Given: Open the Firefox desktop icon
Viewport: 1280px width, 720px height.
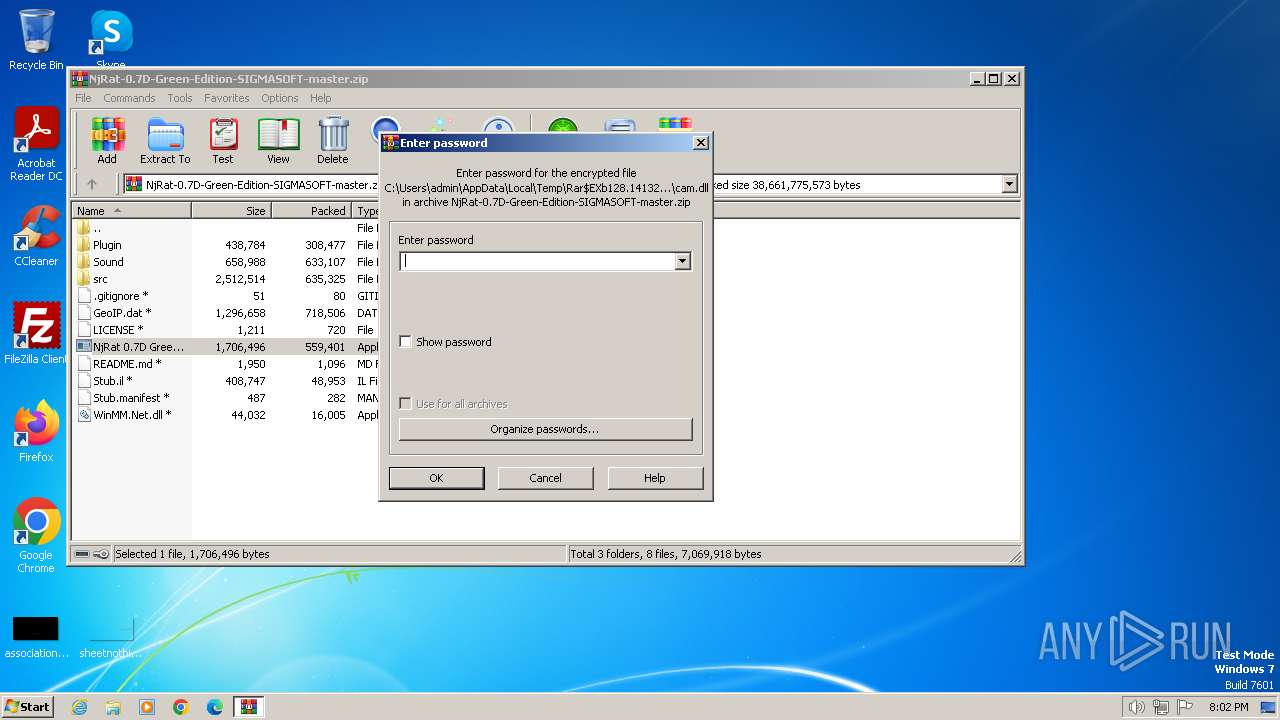Looking at the screenshot, I should [36, 432].
